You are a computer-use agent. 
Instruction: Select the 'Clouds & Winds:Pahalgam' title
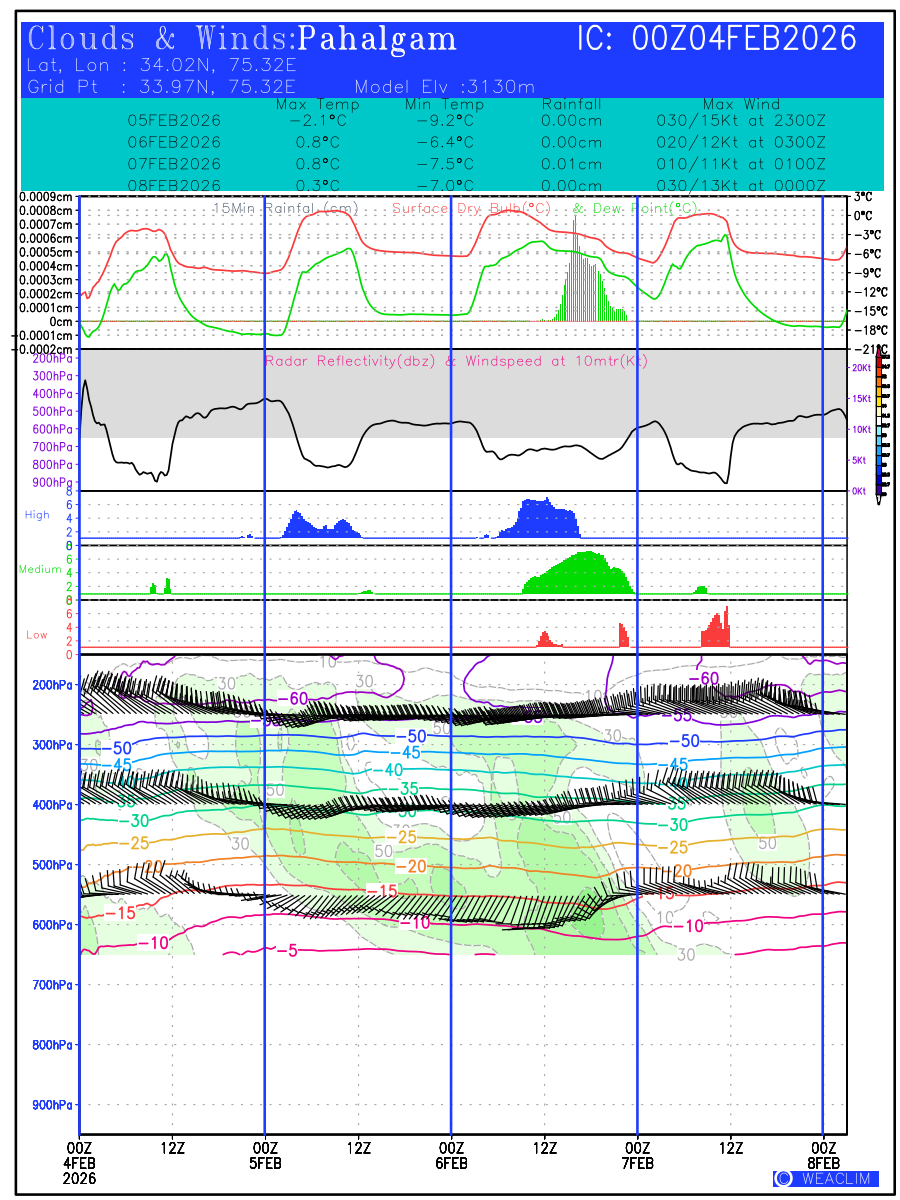tap(242, 39)
